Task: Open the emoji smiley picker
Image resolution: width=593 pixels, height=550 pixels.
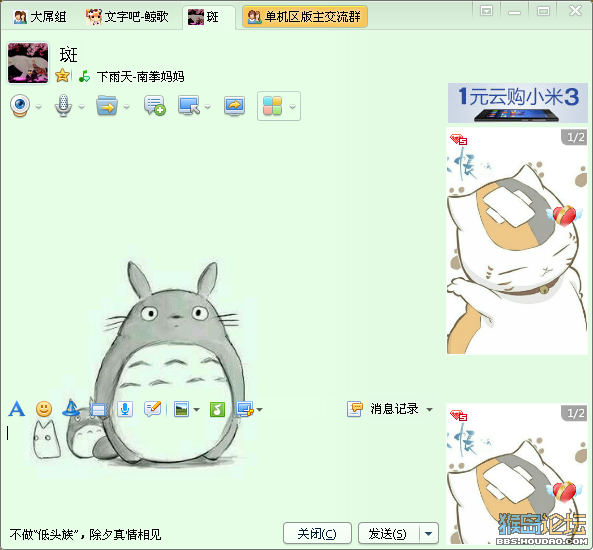Action: [44, 409]
